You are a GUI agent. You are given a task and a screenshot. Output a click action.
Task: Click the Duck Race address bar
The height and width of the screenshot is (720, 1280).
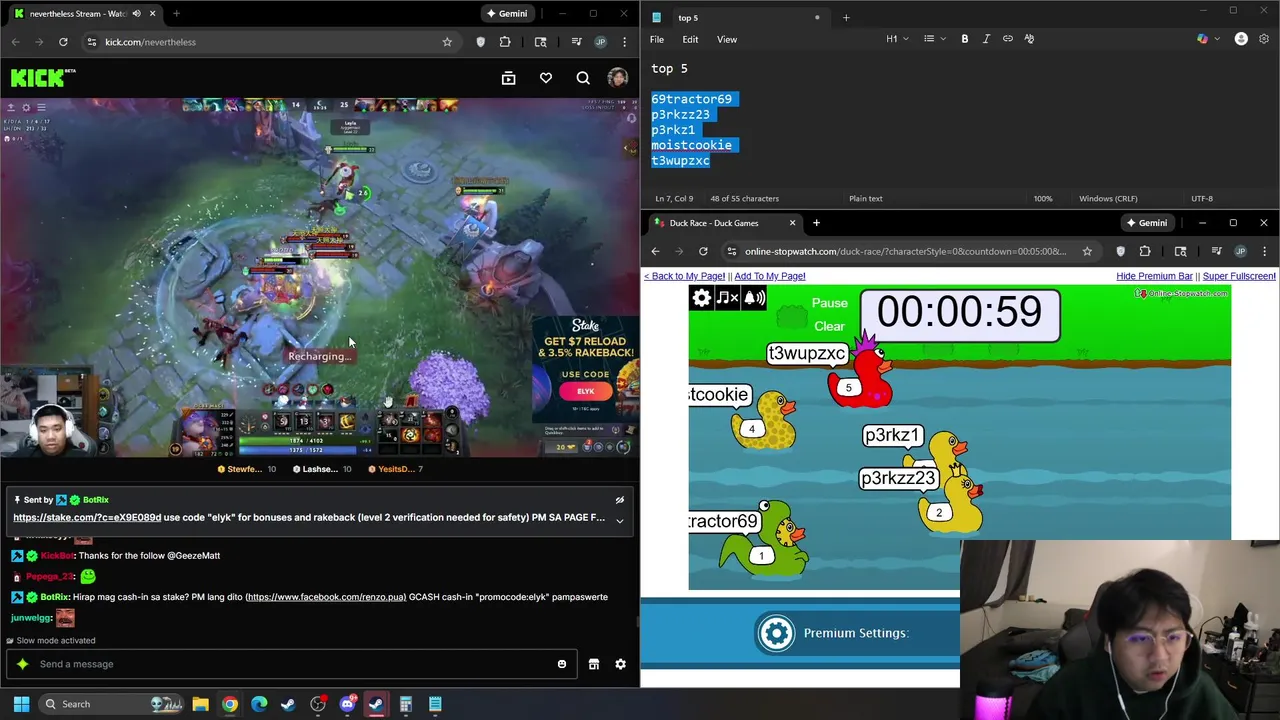click(905, 251)
